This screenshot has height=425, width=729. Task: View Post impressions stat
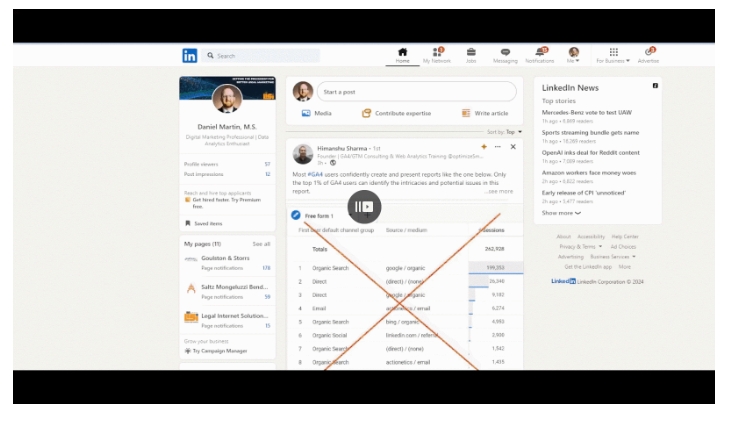pyautogui.click(x=227, y=174)
